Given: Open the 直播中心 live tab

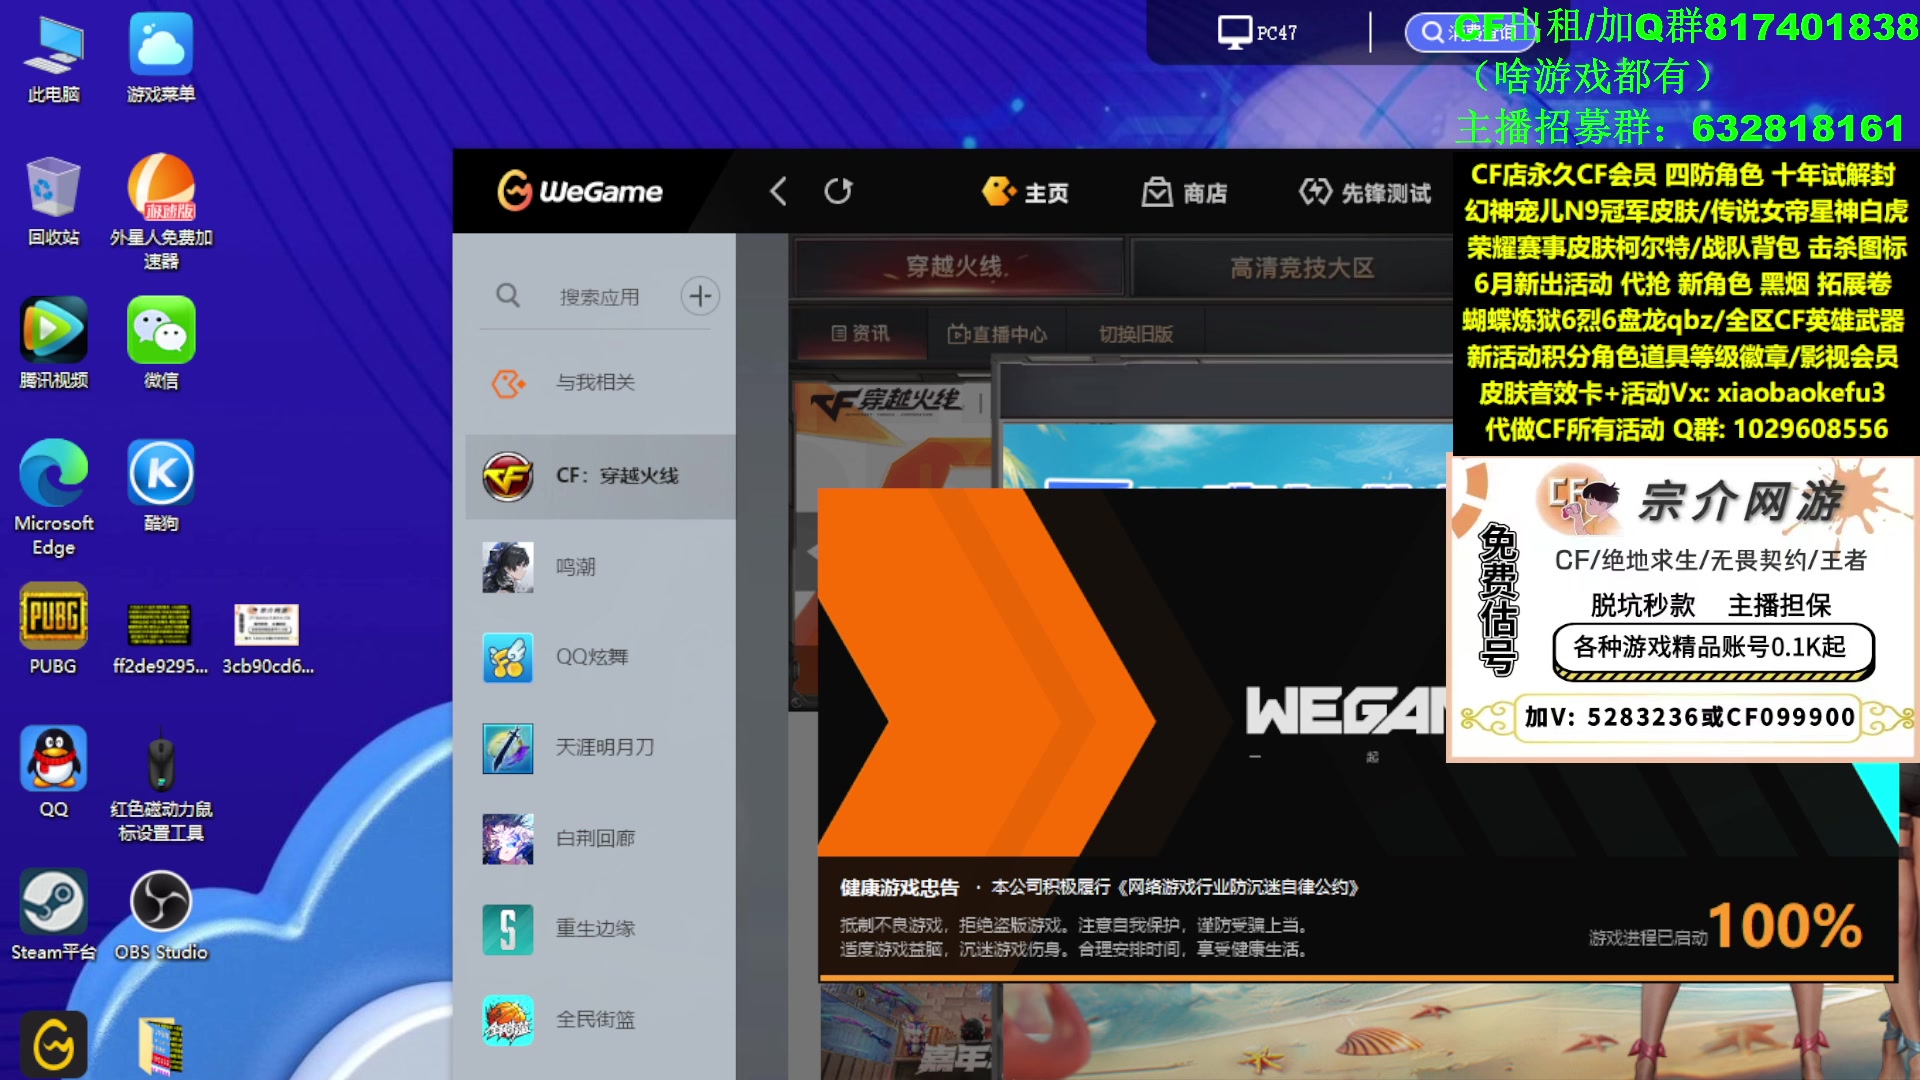Looking at the screenshot, I should click(x=997, y=334).
